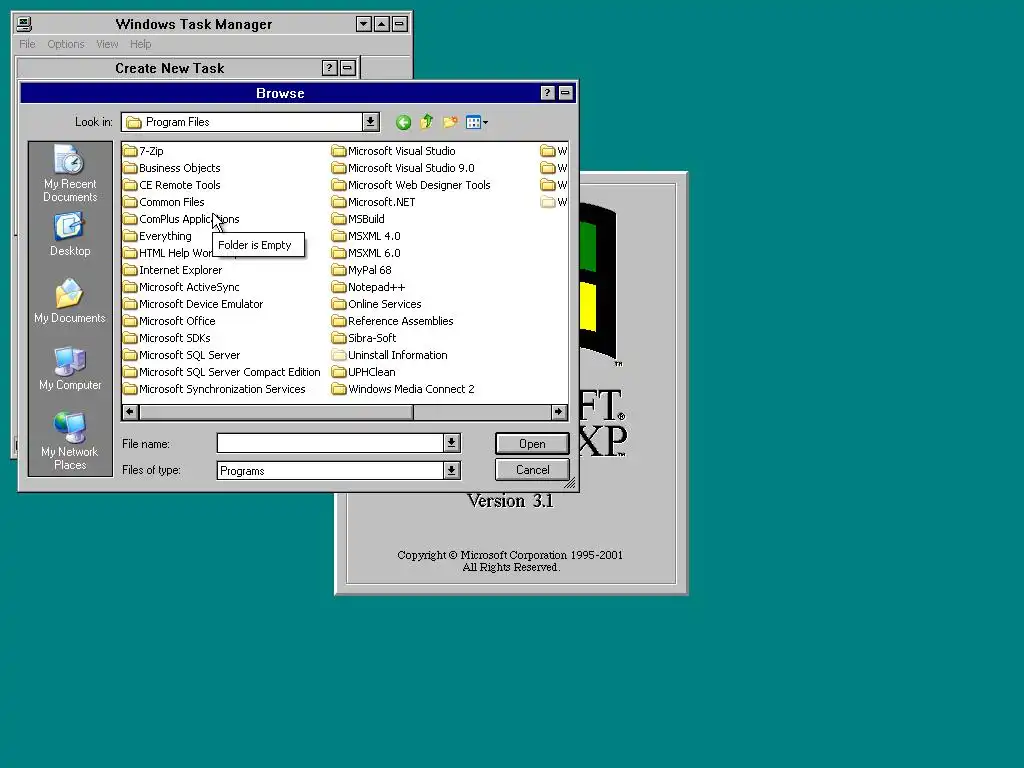
Task: Create a new folder icon
Action: [450, 122]
